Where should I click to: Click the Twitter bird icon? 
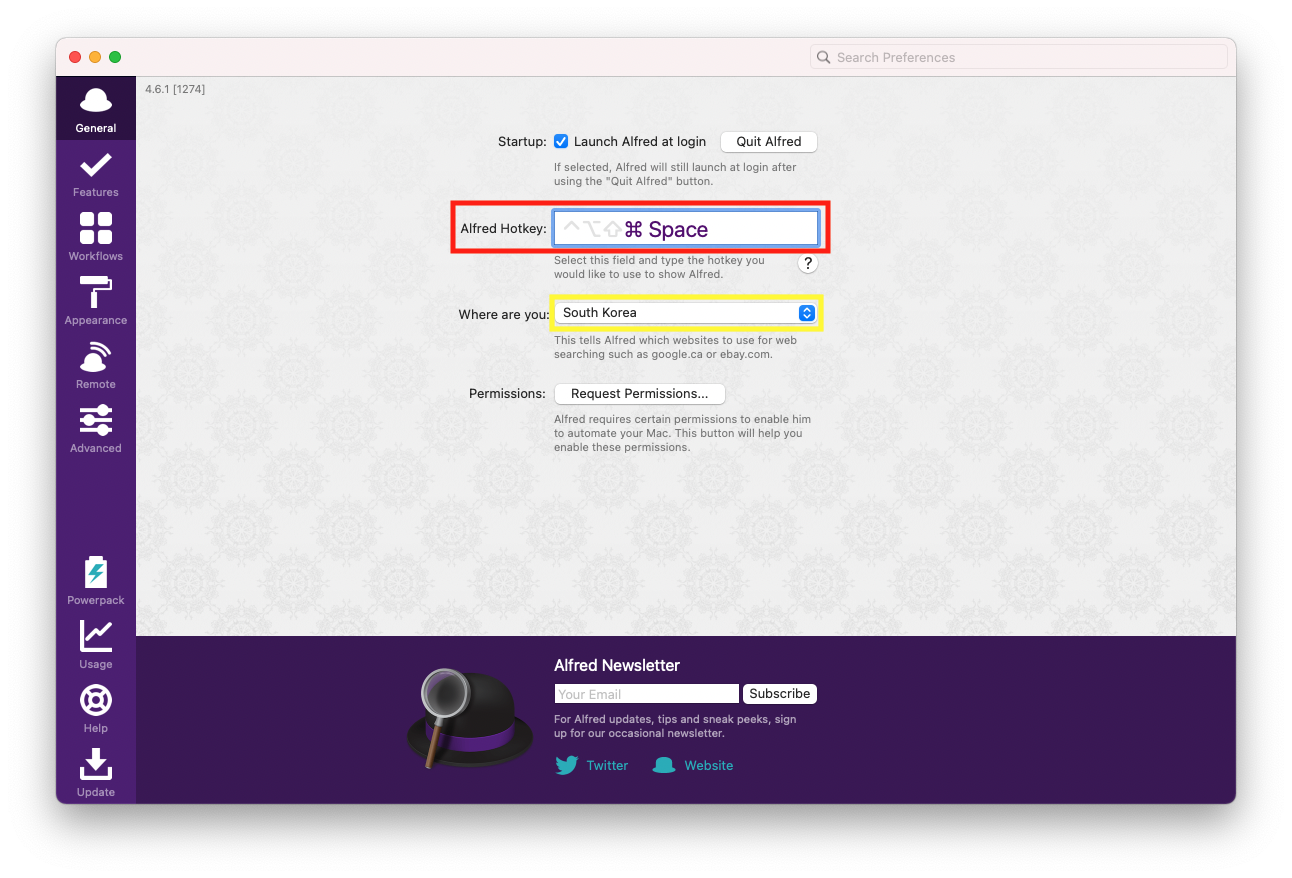point(567,765)
